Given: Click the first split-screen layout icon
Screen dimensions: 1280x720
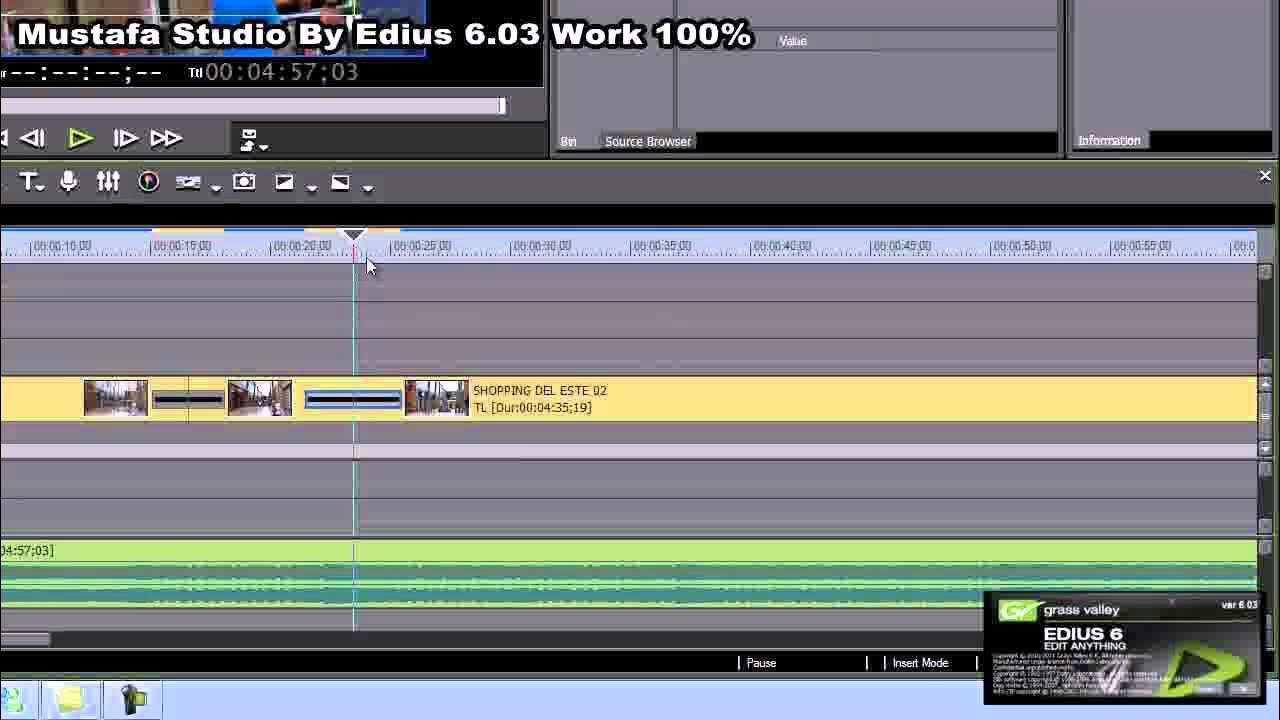Looking at the screenshot, I should pyautogui.click(x=284, y=182).
